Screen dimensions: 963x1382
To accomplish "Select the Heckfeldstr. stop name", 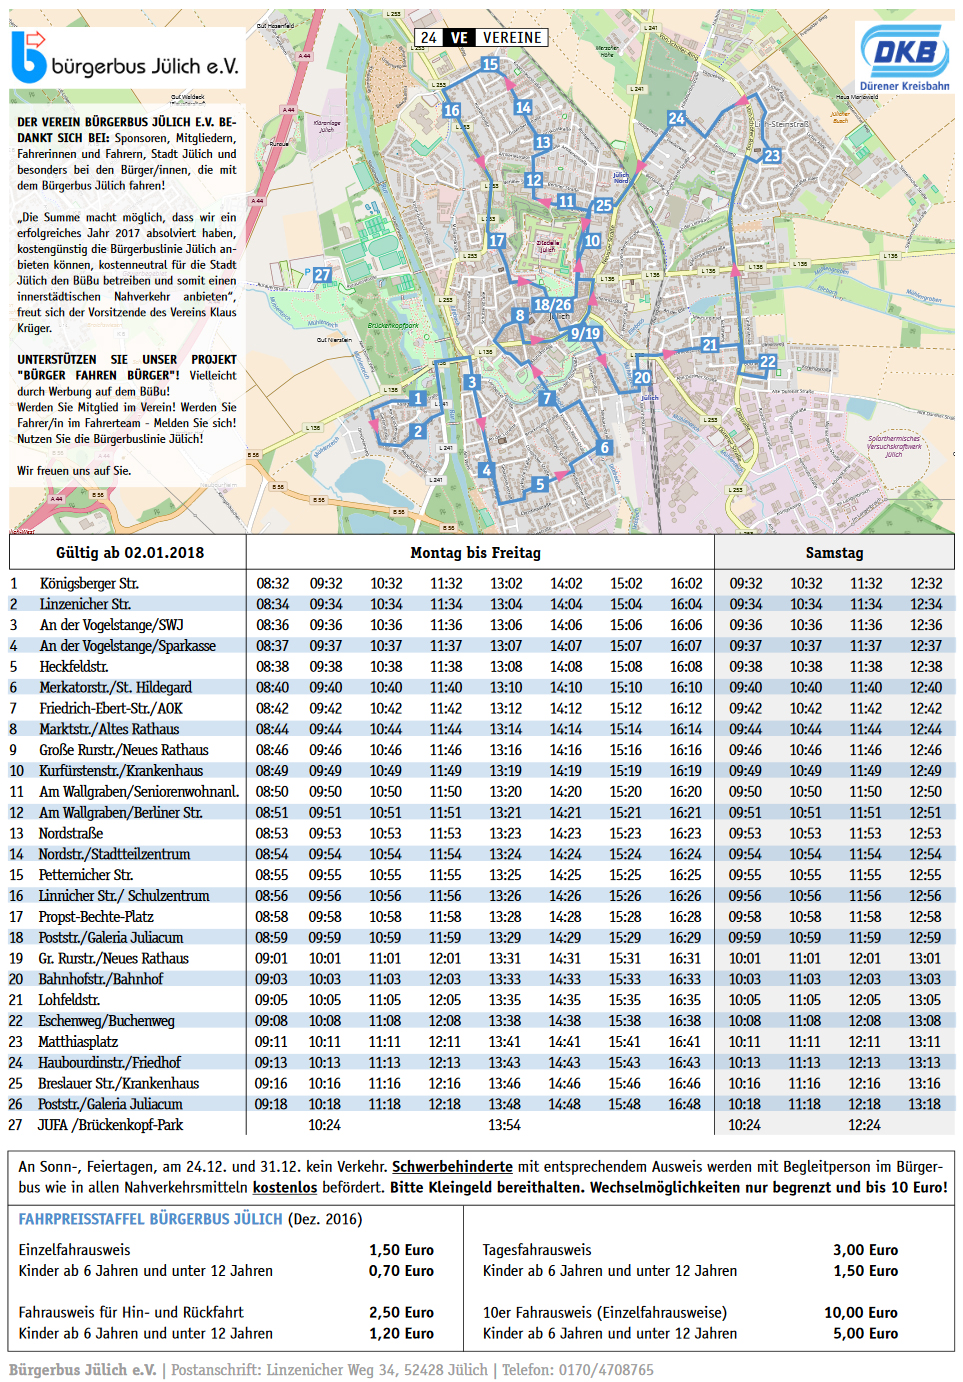I will coord(74,667).
